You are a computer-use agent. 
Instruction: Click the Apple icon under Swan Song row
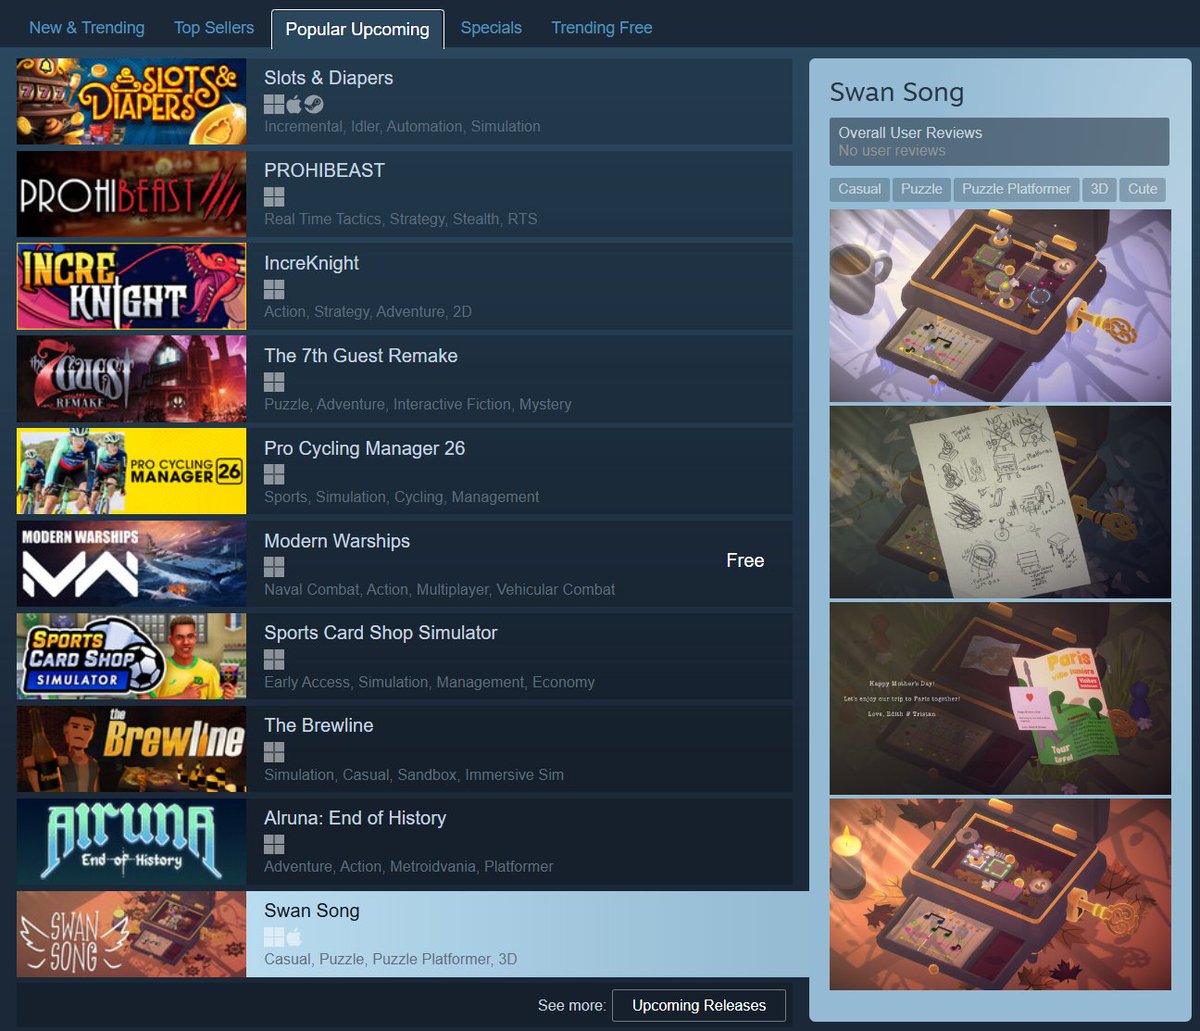click(x=294, y=937)
